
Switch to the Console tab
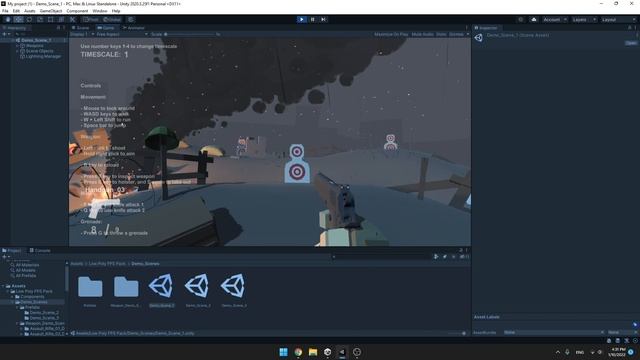pyautogui.click(x=40, y=250)
